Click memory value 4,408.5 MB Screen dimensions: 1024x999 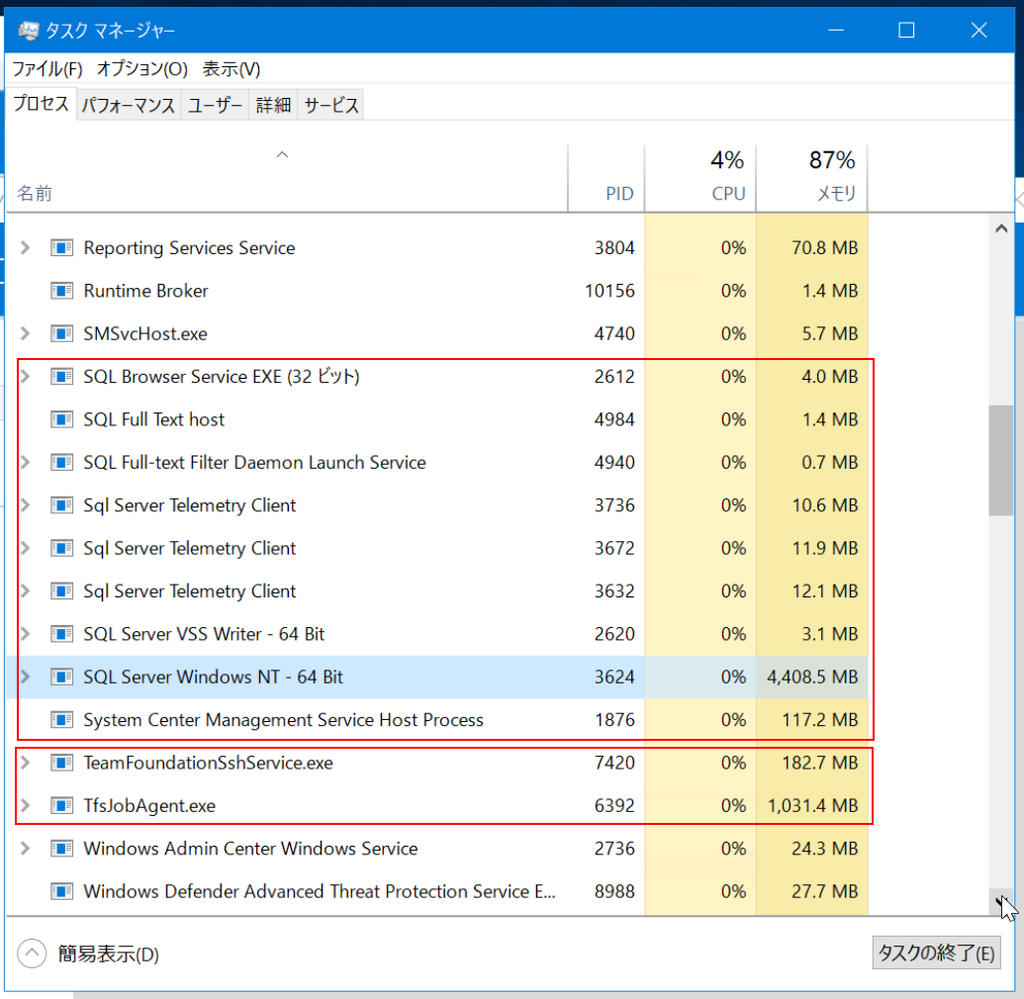click(812, 677)
